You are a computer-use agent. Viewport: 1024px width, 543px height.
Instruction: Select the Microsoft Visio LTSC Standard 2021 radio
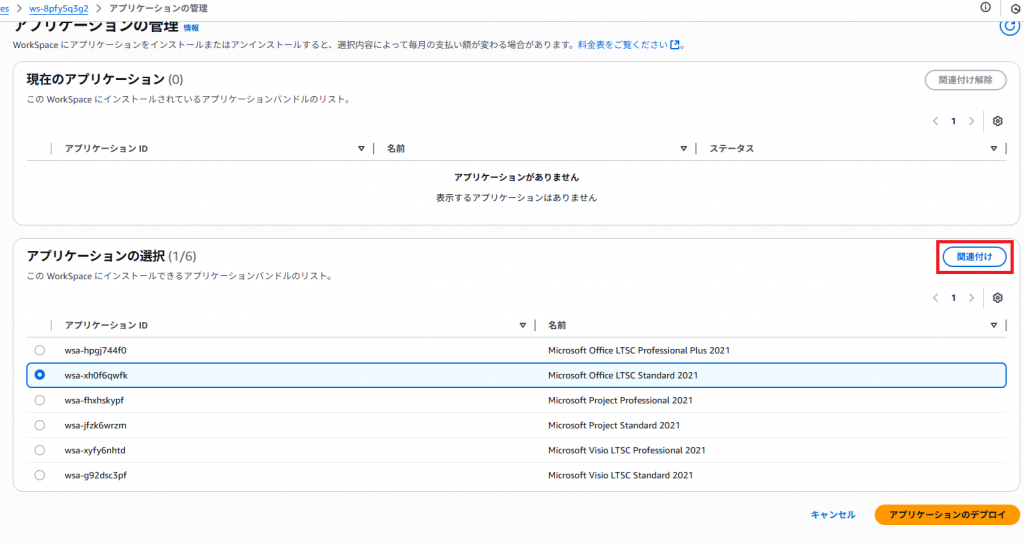(x=40, y=475)
